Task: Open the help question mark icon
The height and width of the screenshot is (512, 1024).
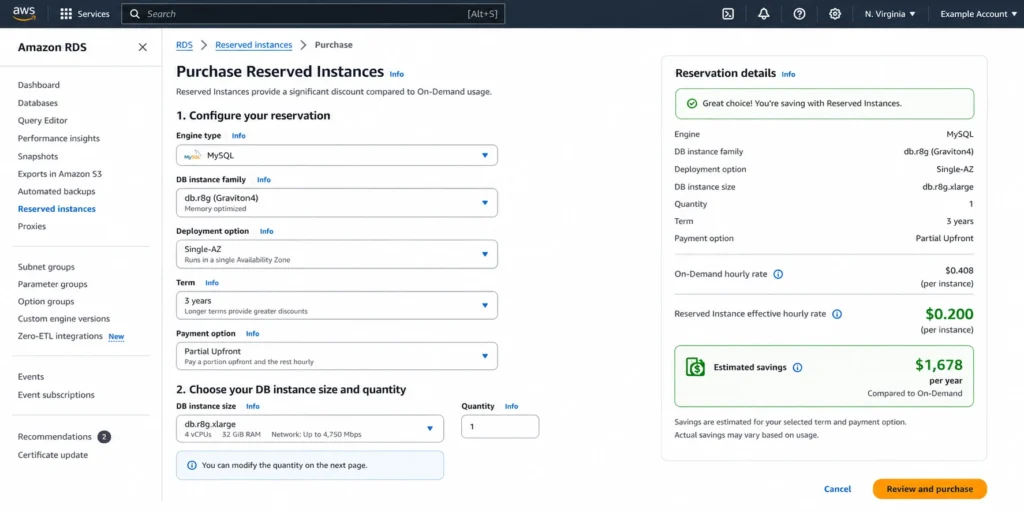Action: [799, 14]
